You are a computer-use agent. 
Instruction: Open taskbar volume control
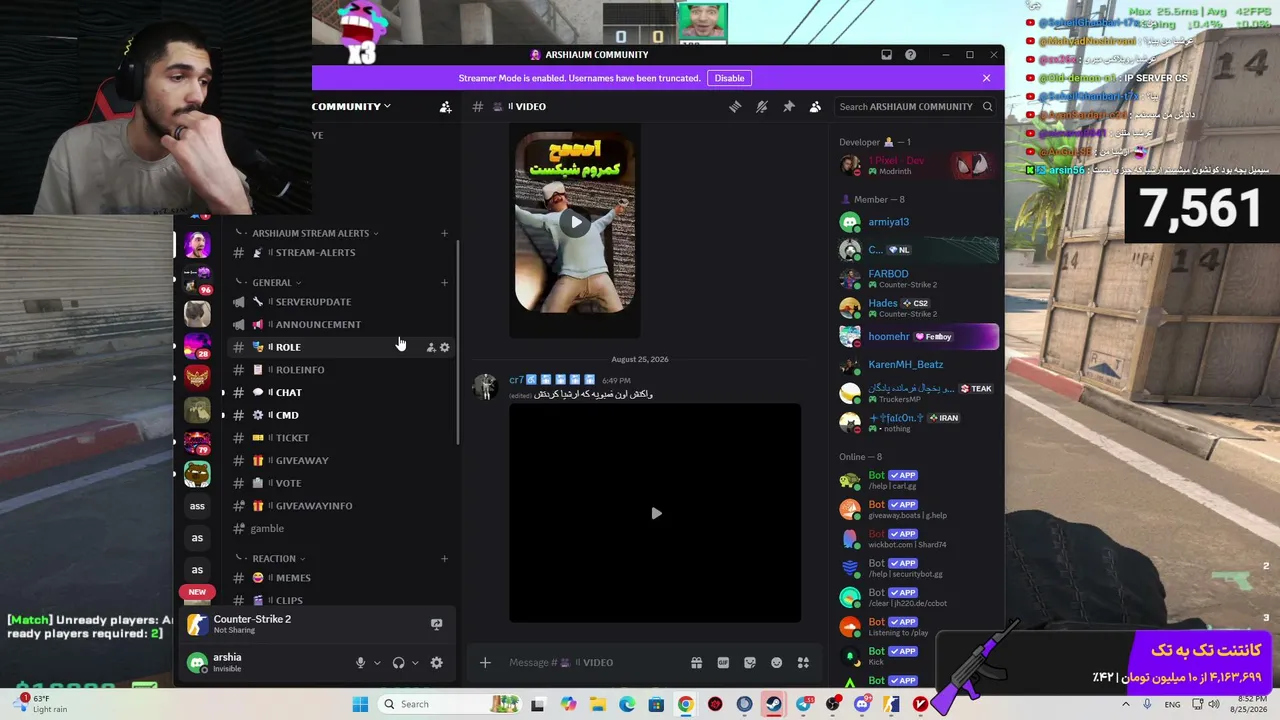point(1213,704)
